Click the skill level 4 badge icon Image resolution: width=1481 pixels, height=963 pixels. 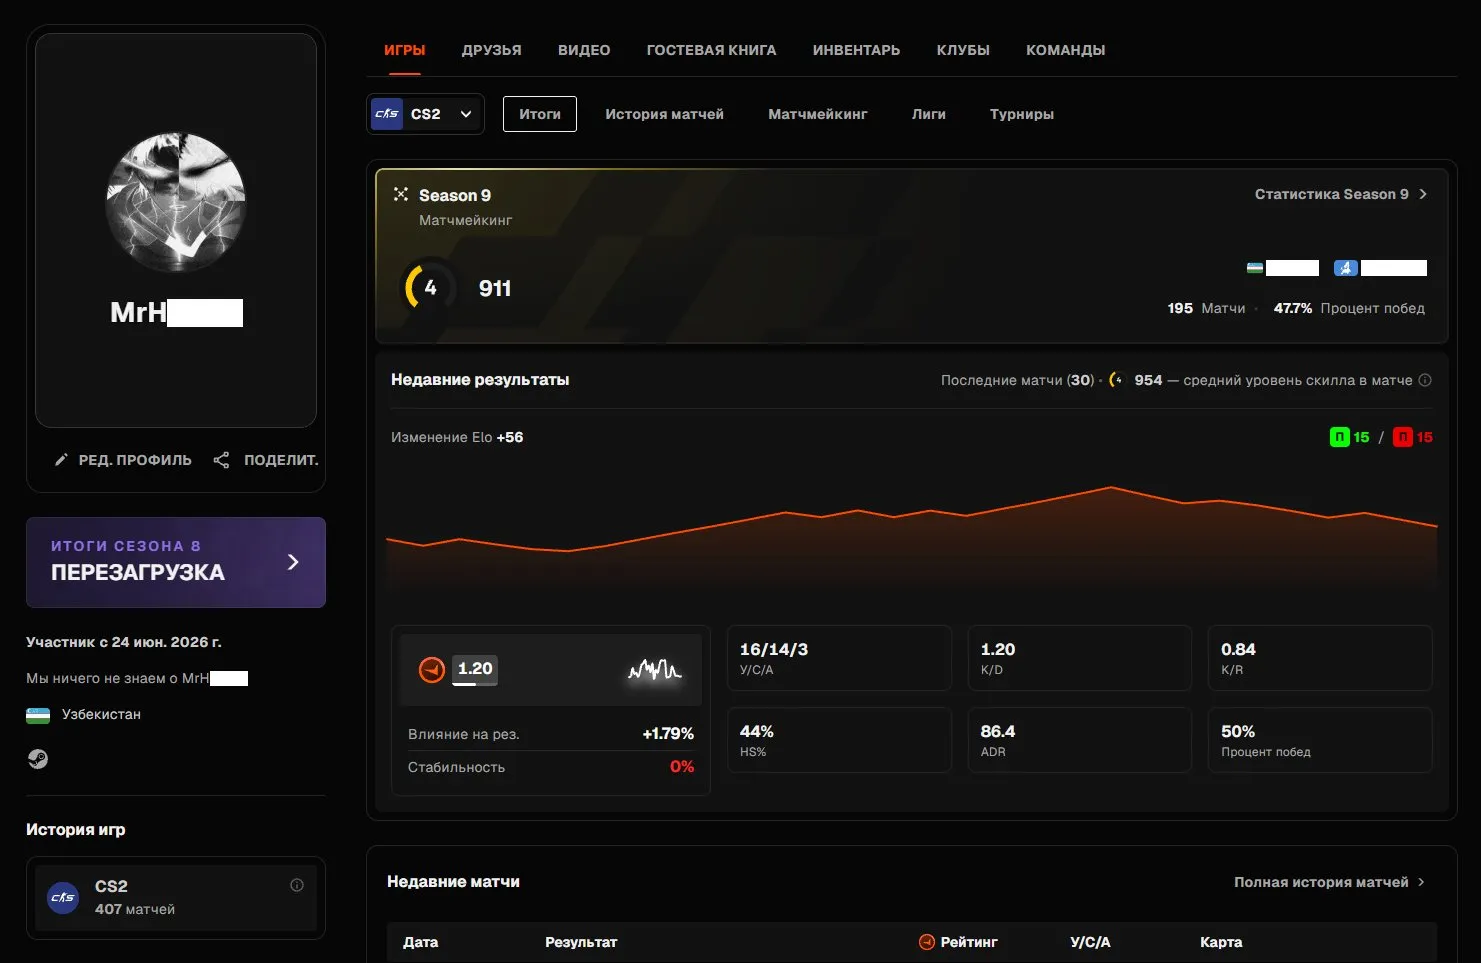(x=428, y=288)
